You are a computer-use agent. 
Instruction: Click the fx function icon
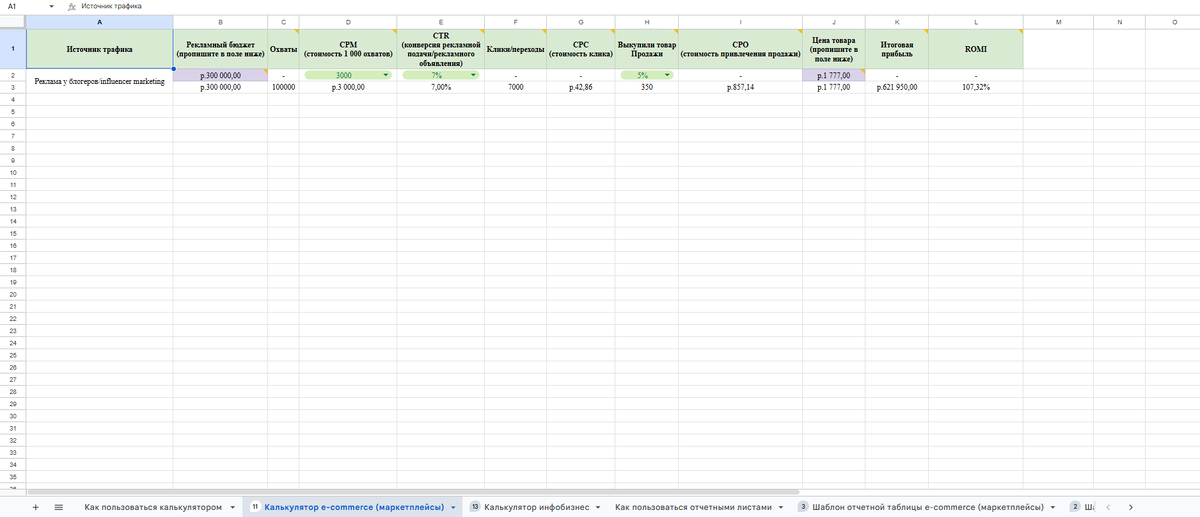tap(71, 6)
